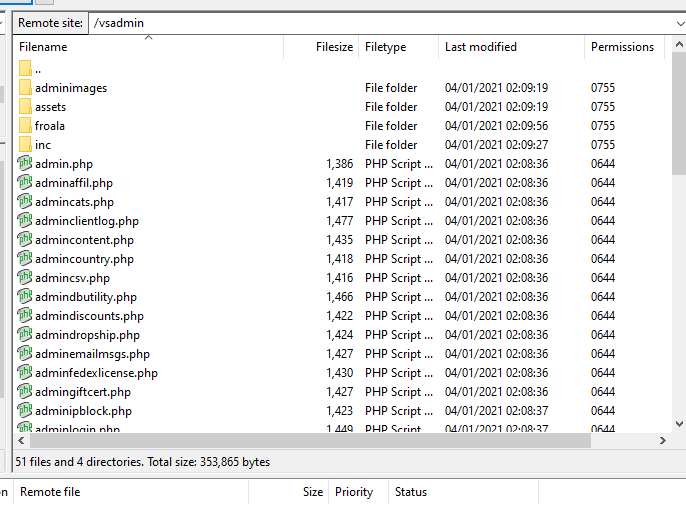Sort files by Filesize column

click(333, 47)
